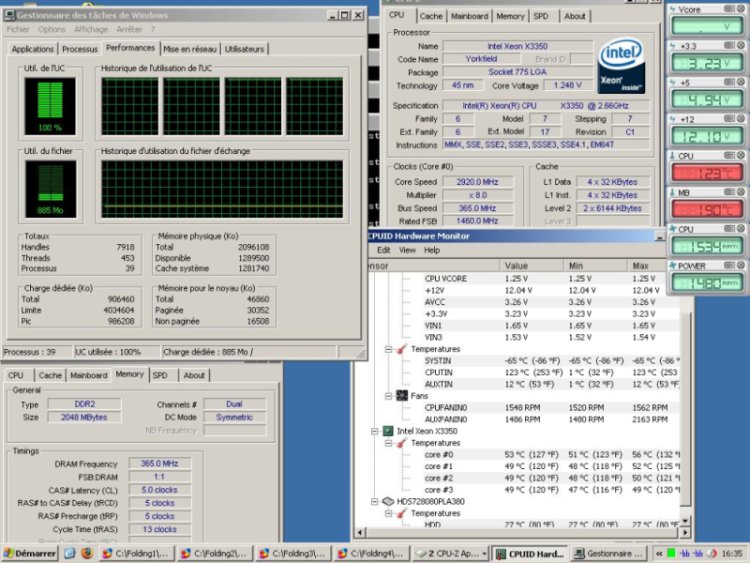
Task: Expand hidden system tray icons
Action: 659,553
